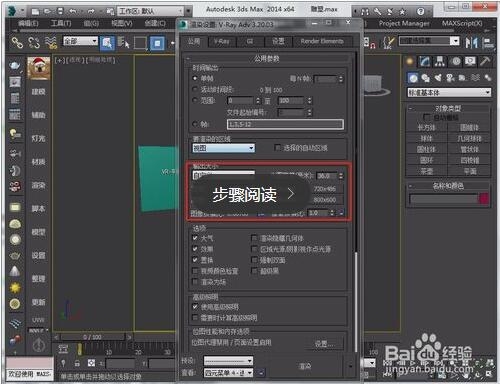The width and height of the screenshot is (500, 384).
Task: Select the Cameras category icon in Create panel
Action: (450, 78)
